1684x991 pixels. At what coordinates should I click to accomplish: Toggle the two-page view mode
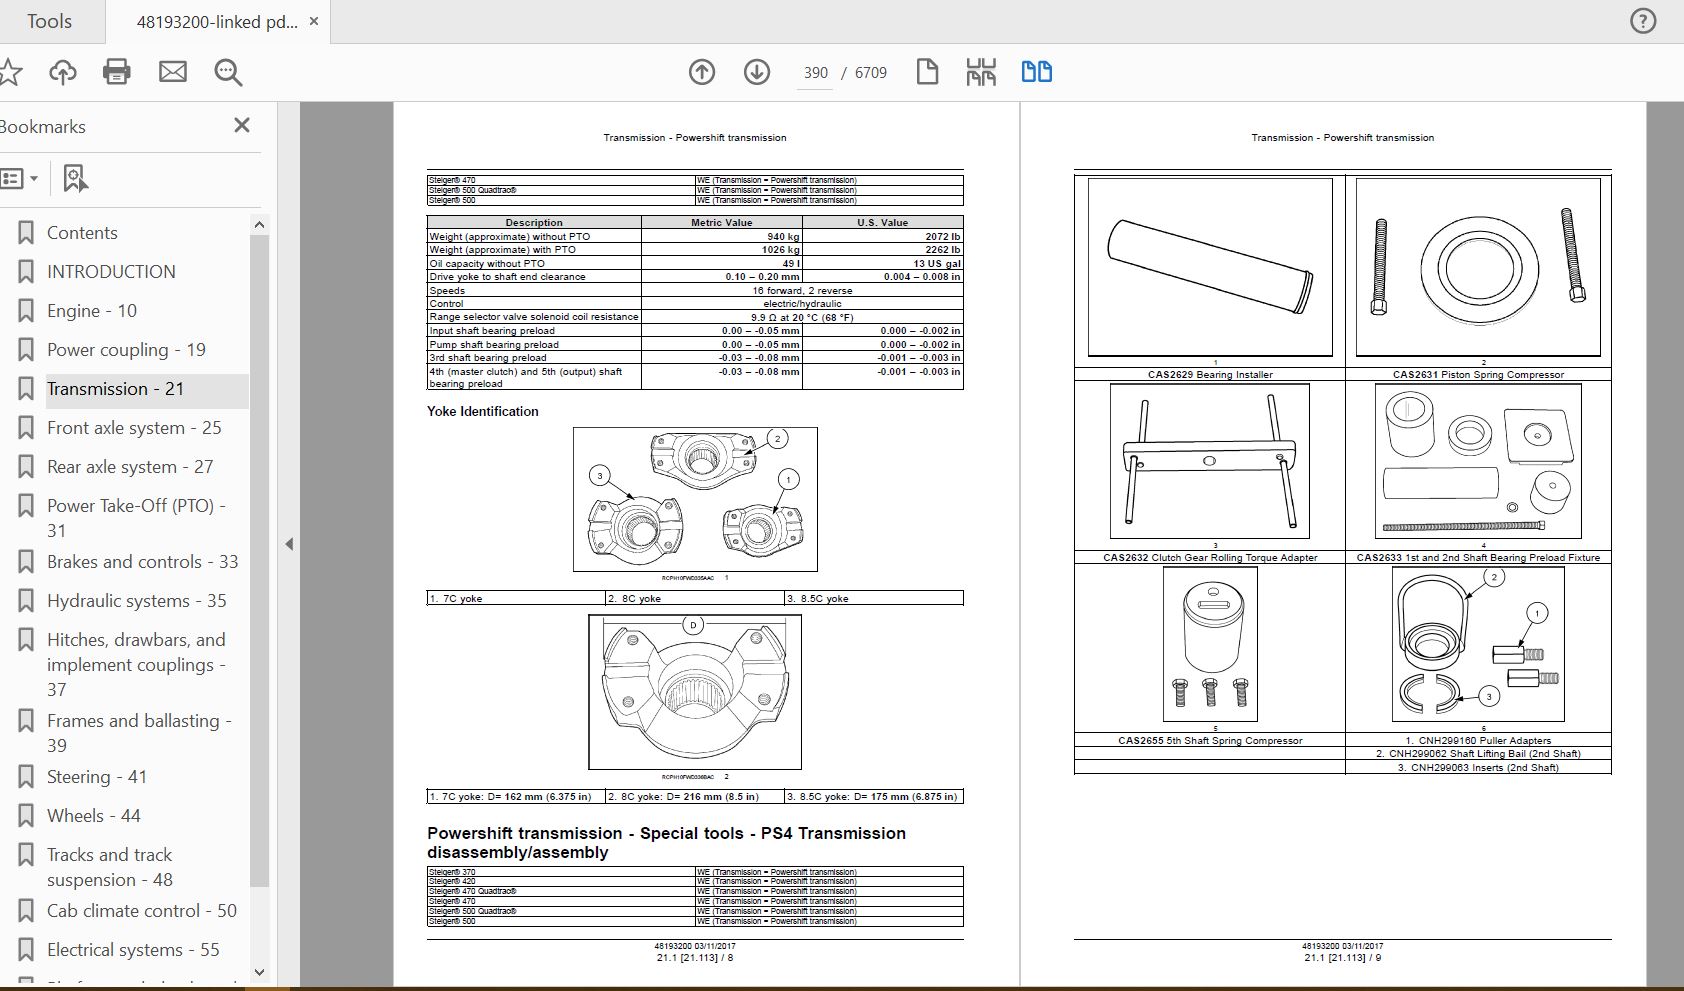(1036, 72)
